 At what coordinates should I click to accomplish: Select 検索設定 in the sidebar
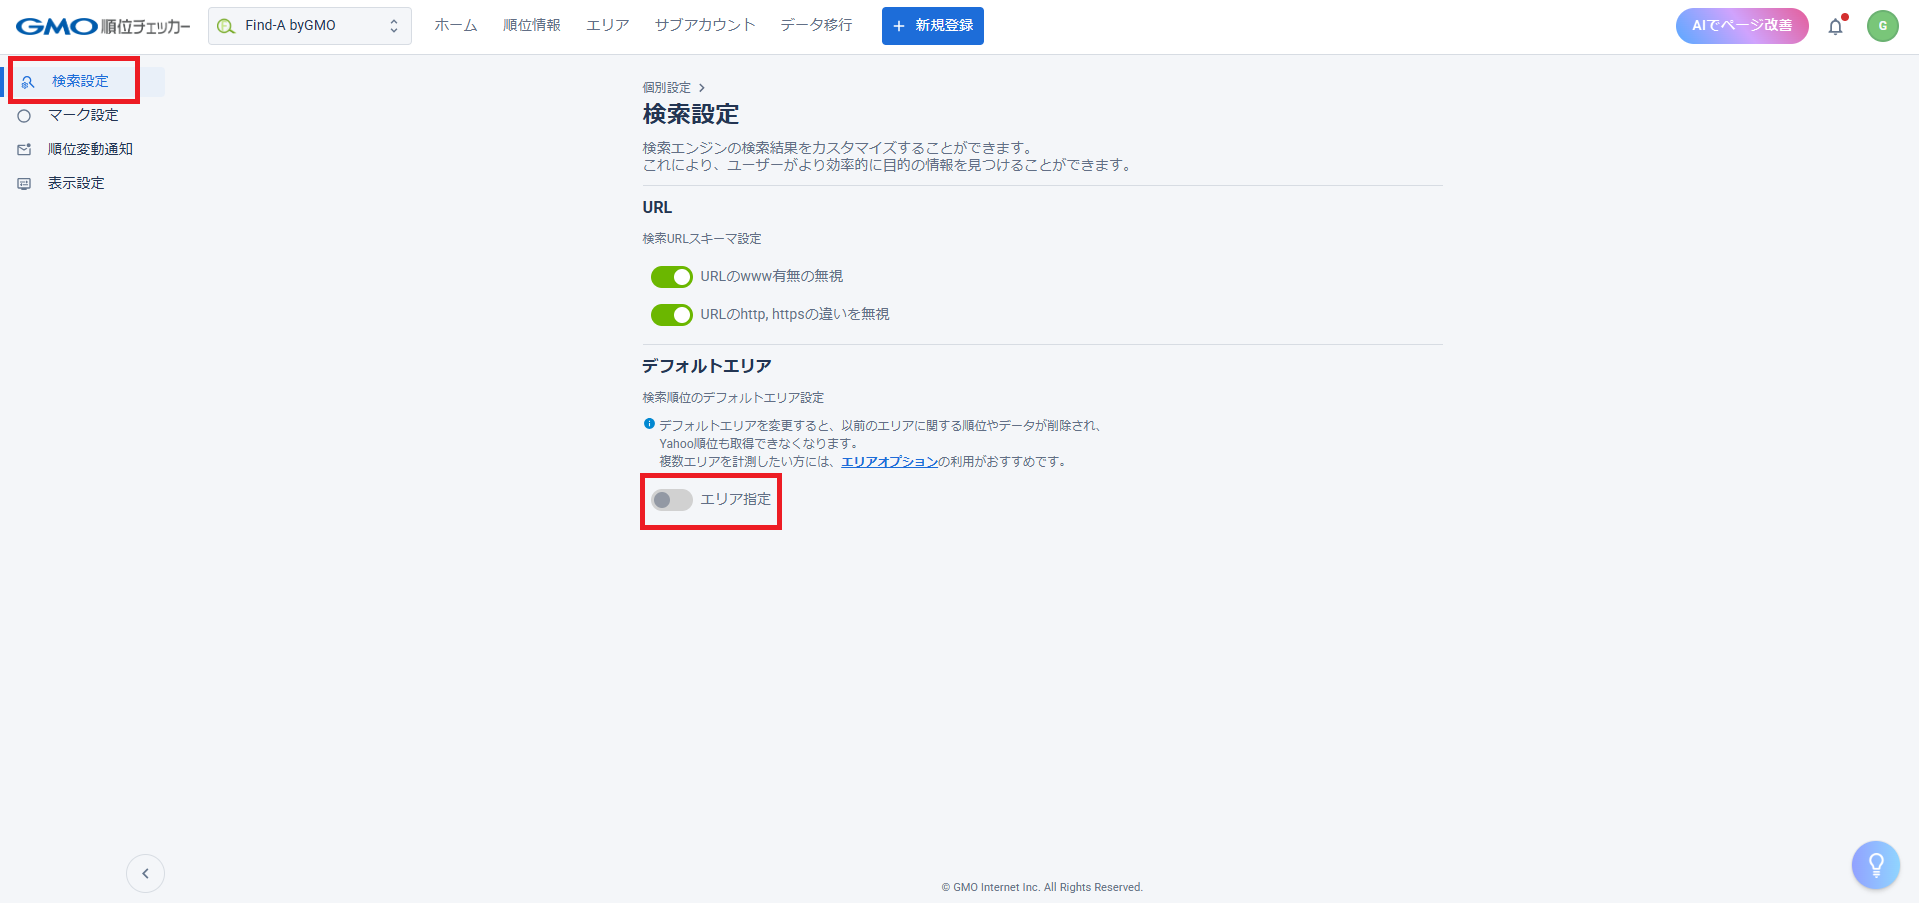[84, 81]
